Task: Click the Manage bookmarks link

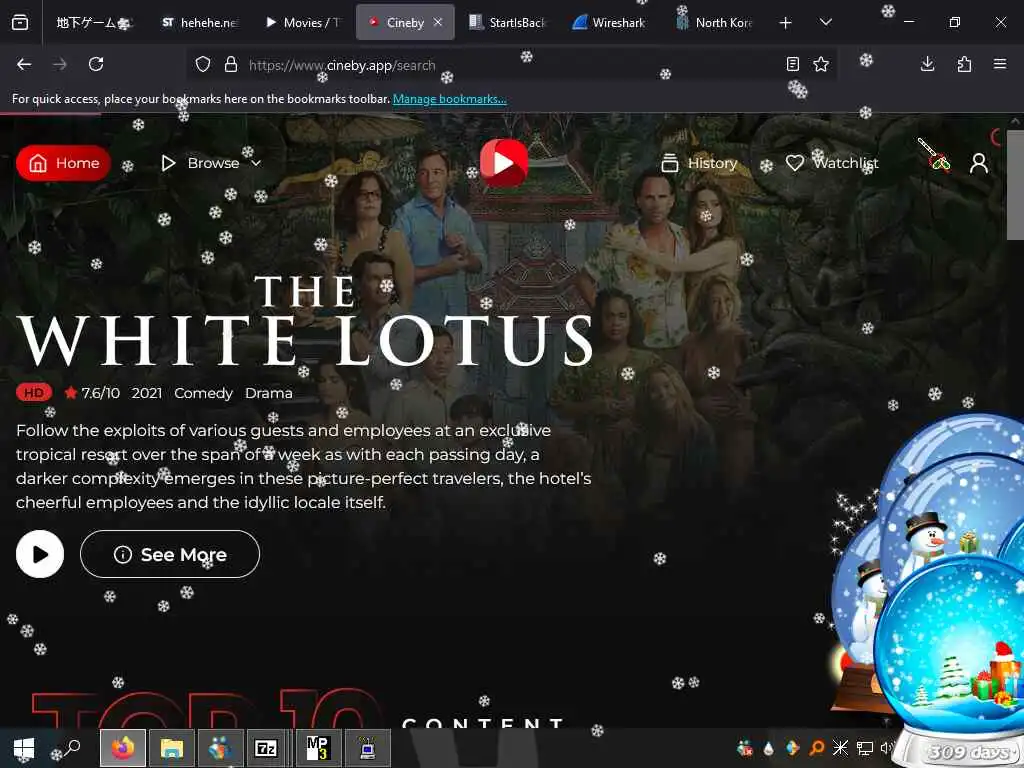Action: tap(449, 99)
